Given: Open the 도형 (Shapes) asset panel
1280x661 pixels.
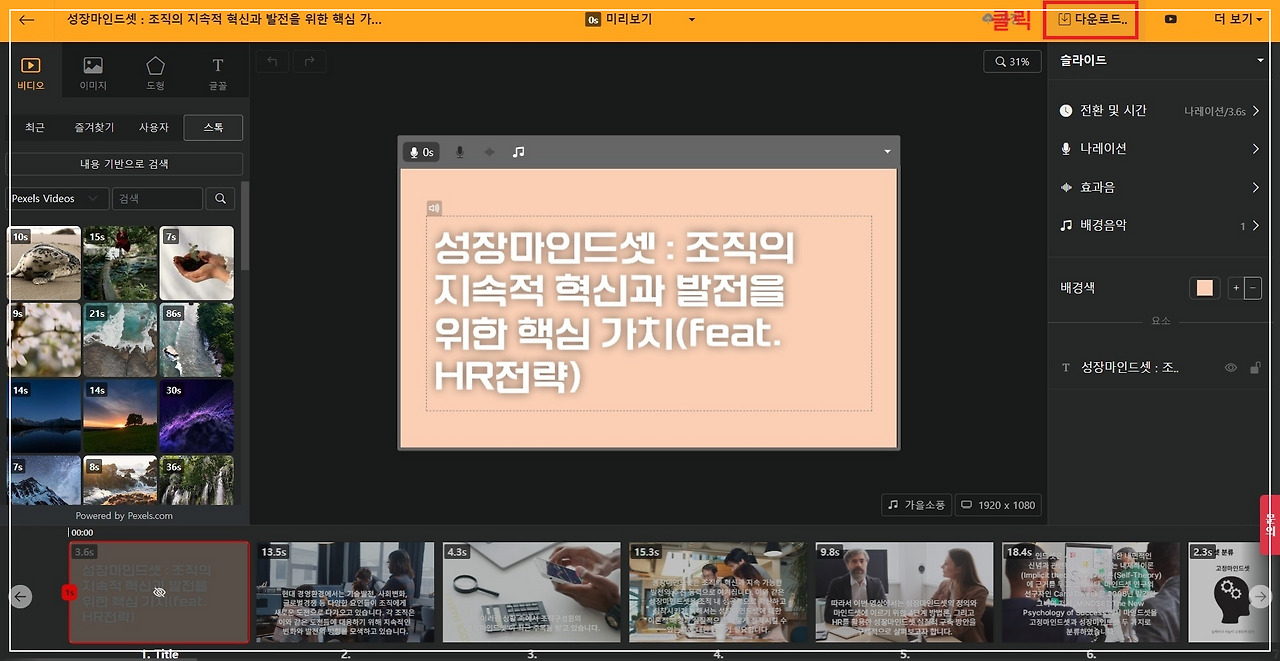Looking at the screenshot, I should pos(155,70).
